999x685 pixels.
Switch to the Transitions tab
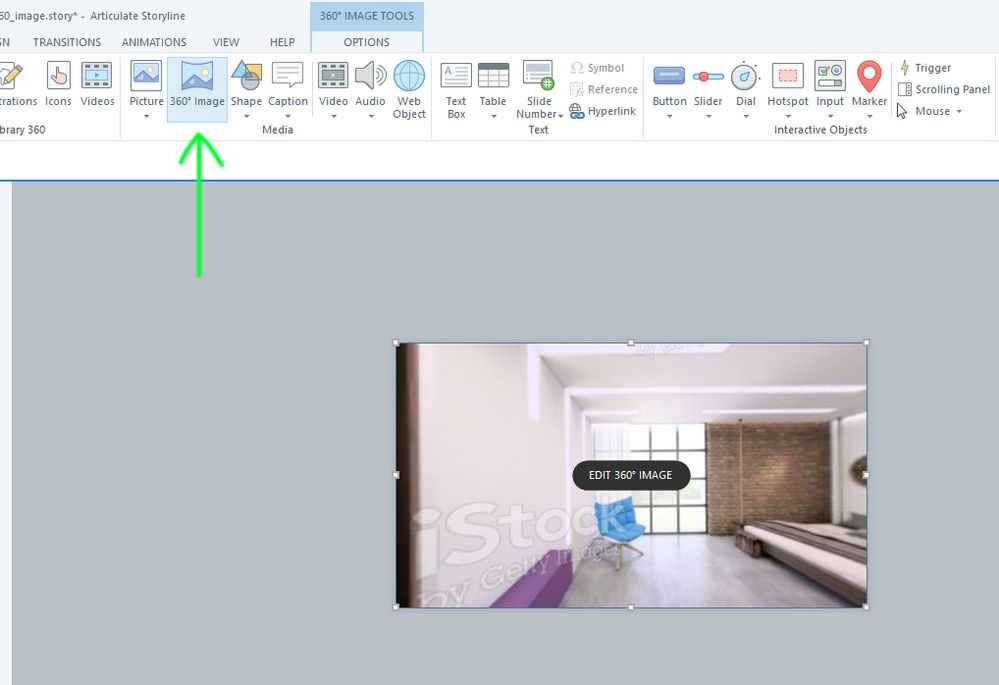tap(67, 42)
